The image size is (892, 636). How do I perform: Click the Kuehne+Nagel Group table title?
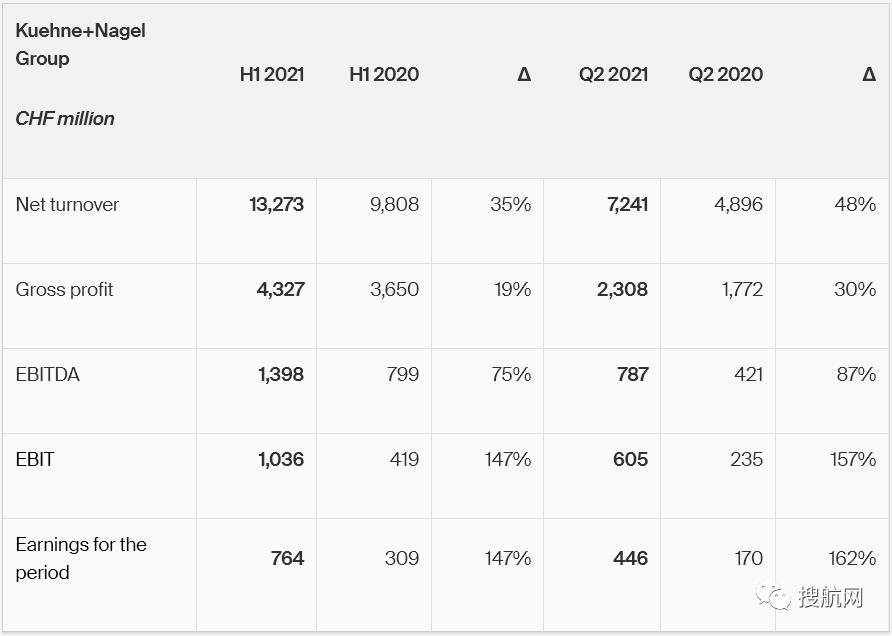pos(80,45)
